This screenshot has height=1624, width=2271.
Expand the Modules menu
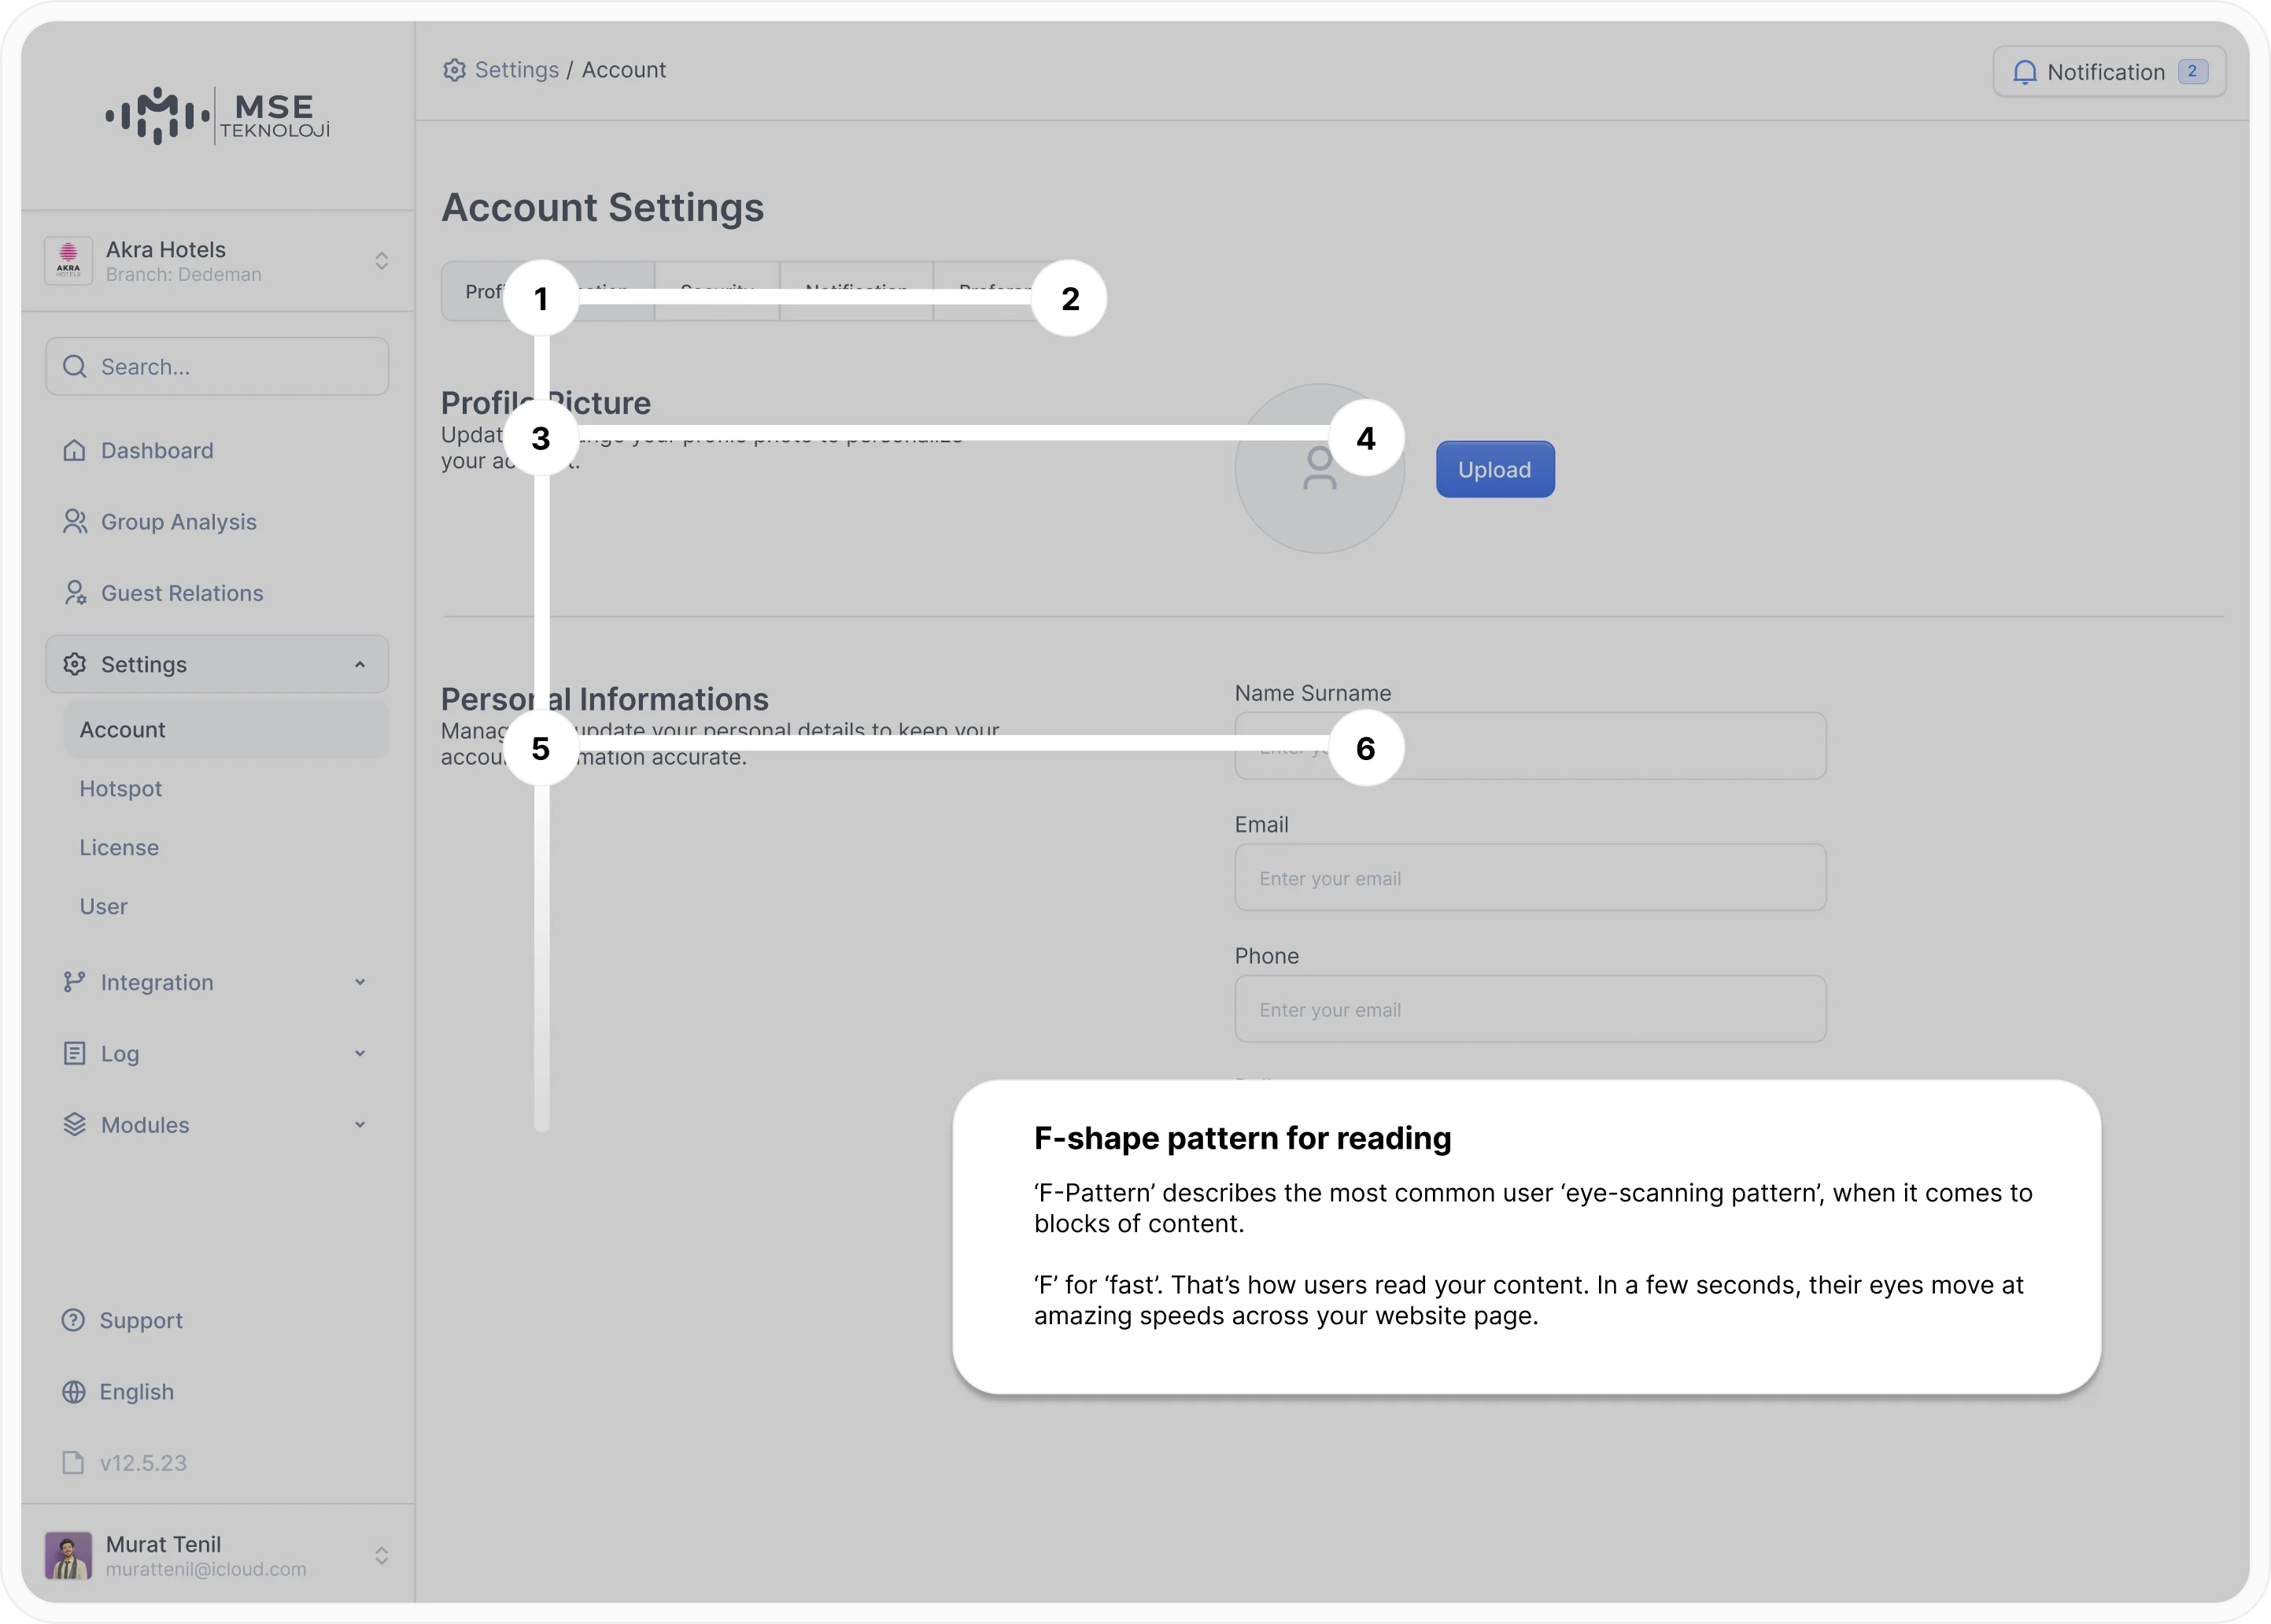[217, 1125]
